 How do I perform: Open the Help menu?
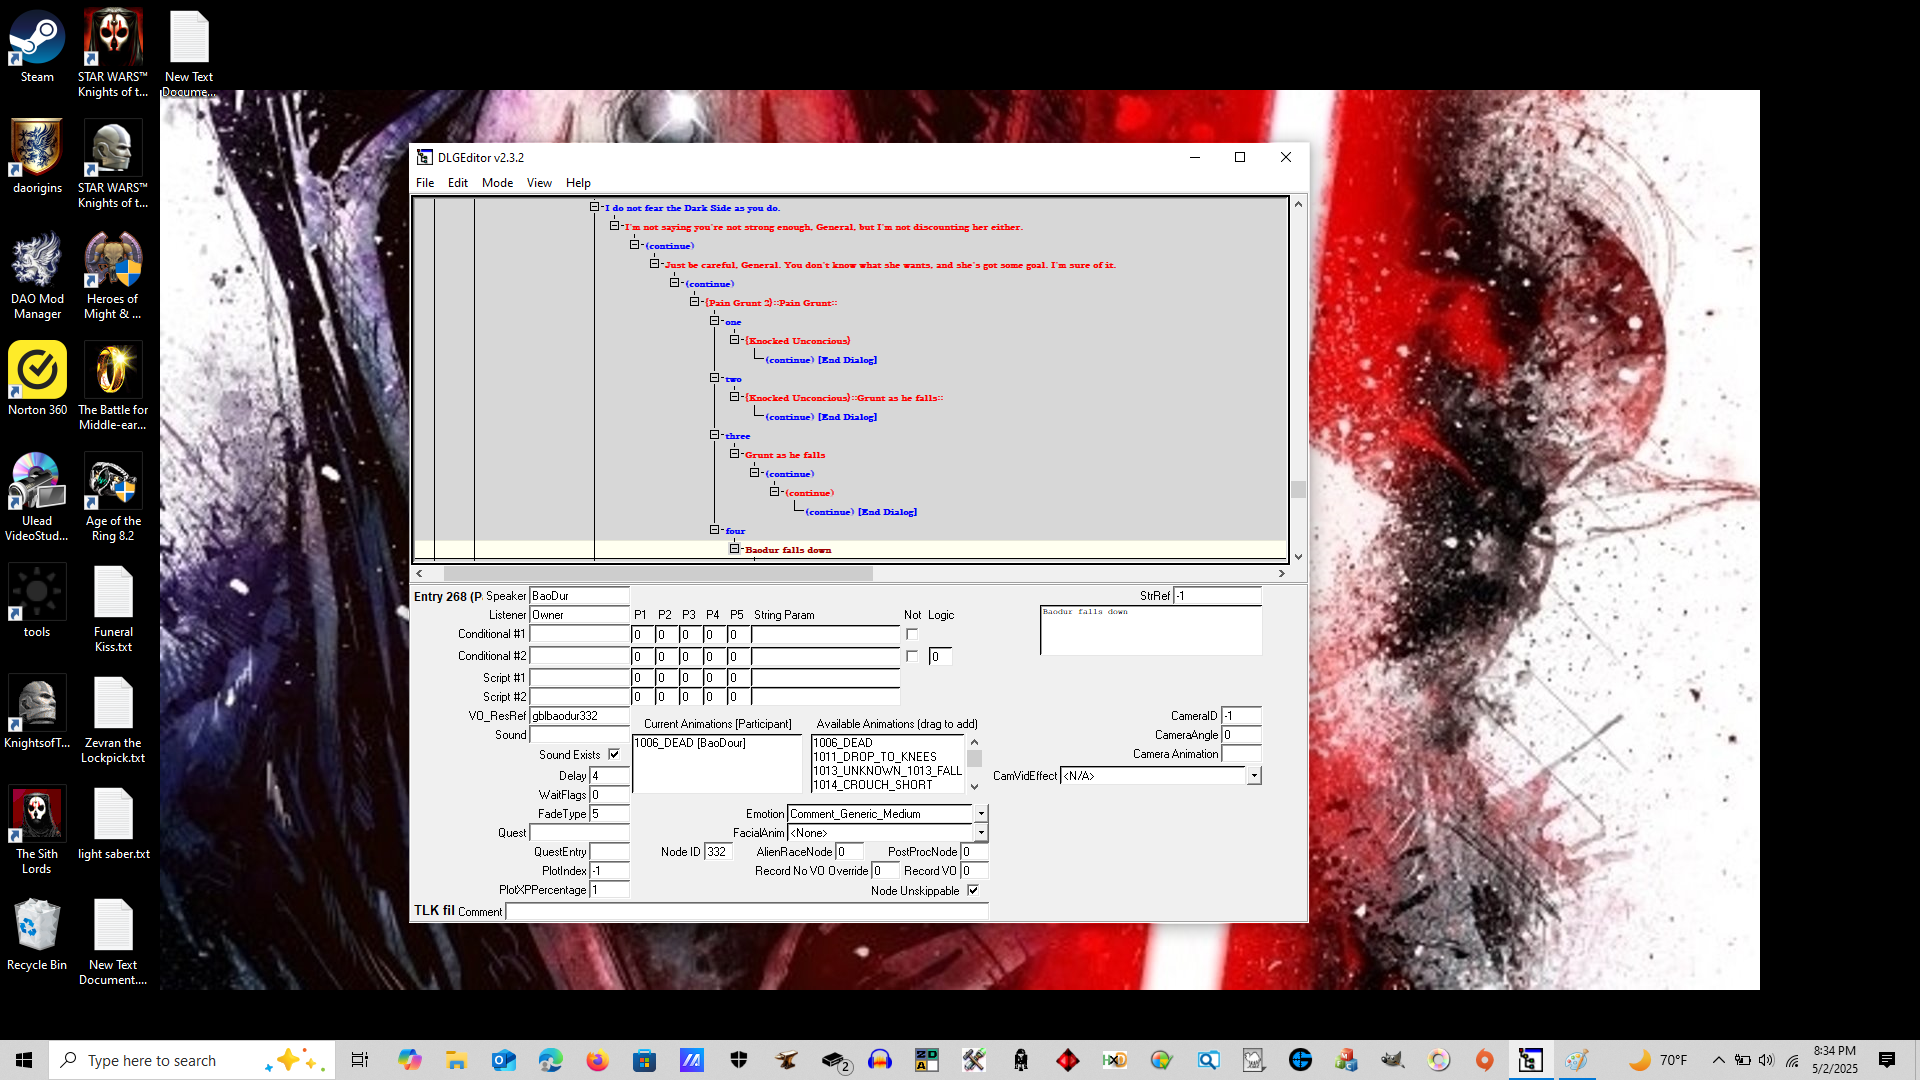pyautogui.click(x=578, y=183)
